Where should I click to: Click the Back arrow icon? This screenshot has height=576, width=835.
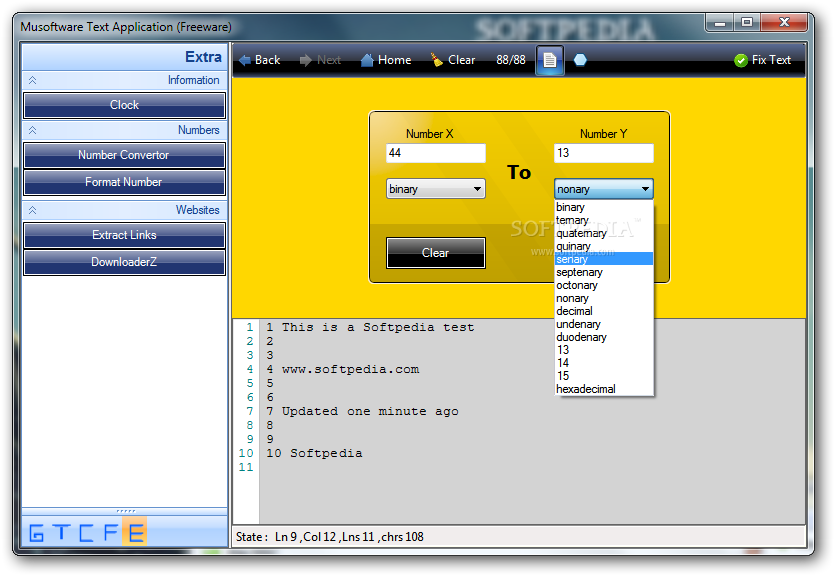245,60
